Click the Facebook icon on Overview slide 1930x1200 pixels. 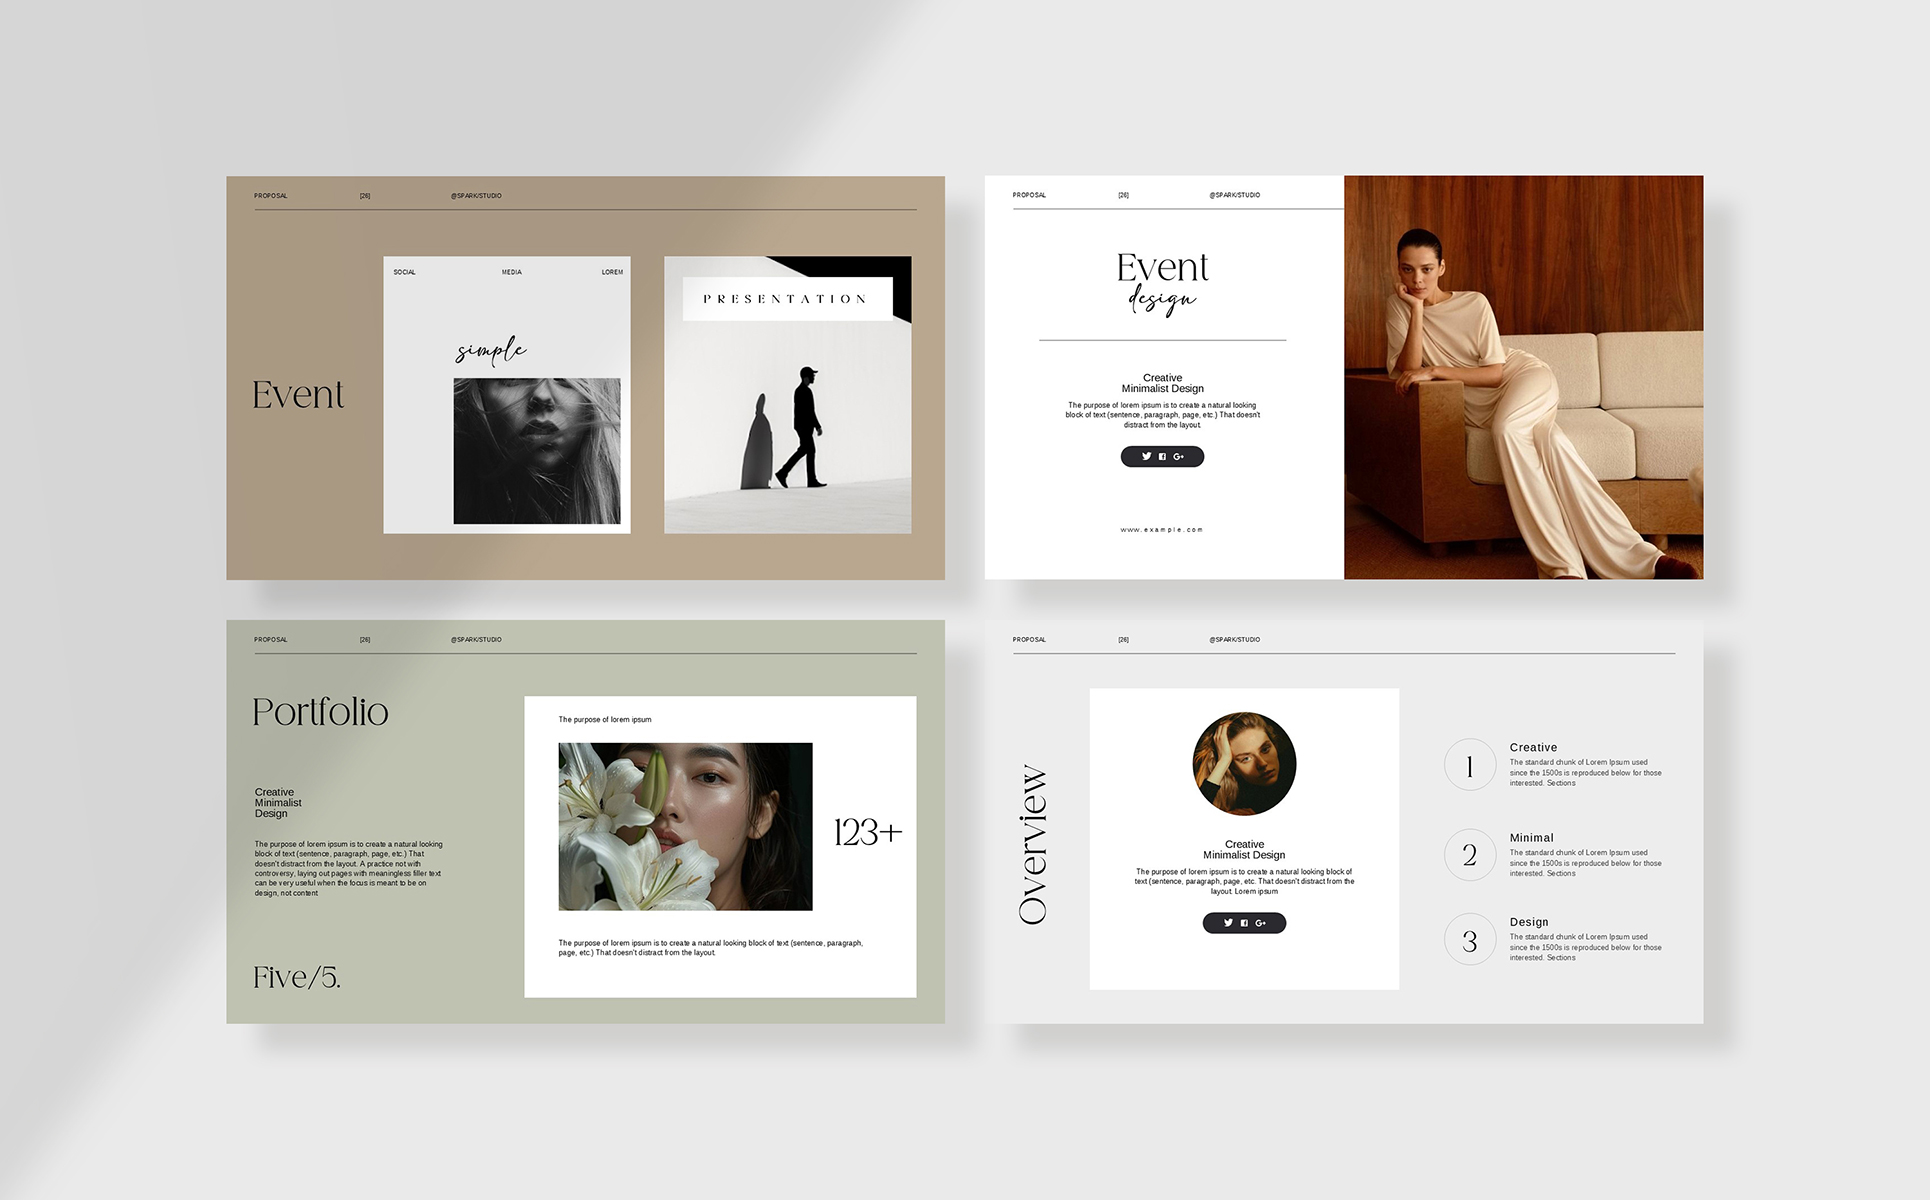click(1244, 923)
